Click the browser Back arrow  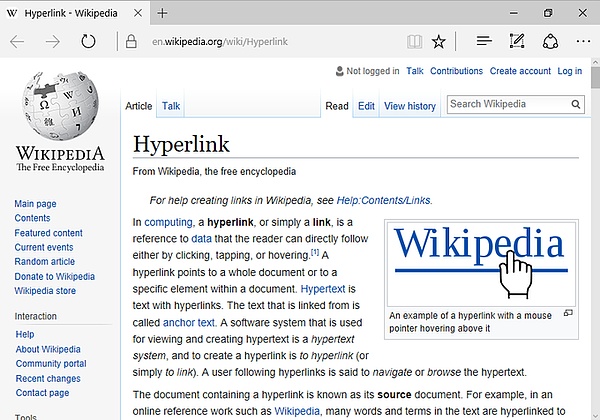(18, 42)
